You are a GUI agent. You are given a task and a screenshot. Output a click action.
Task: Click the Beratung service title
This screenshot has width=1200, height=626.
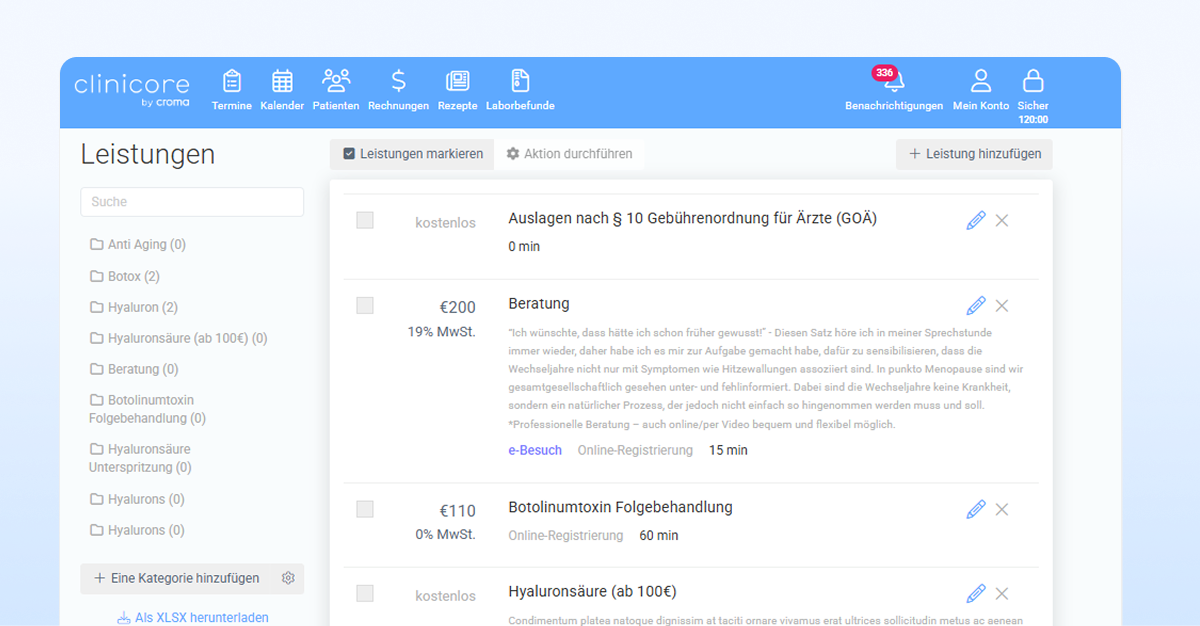click(x=539, y=303)
